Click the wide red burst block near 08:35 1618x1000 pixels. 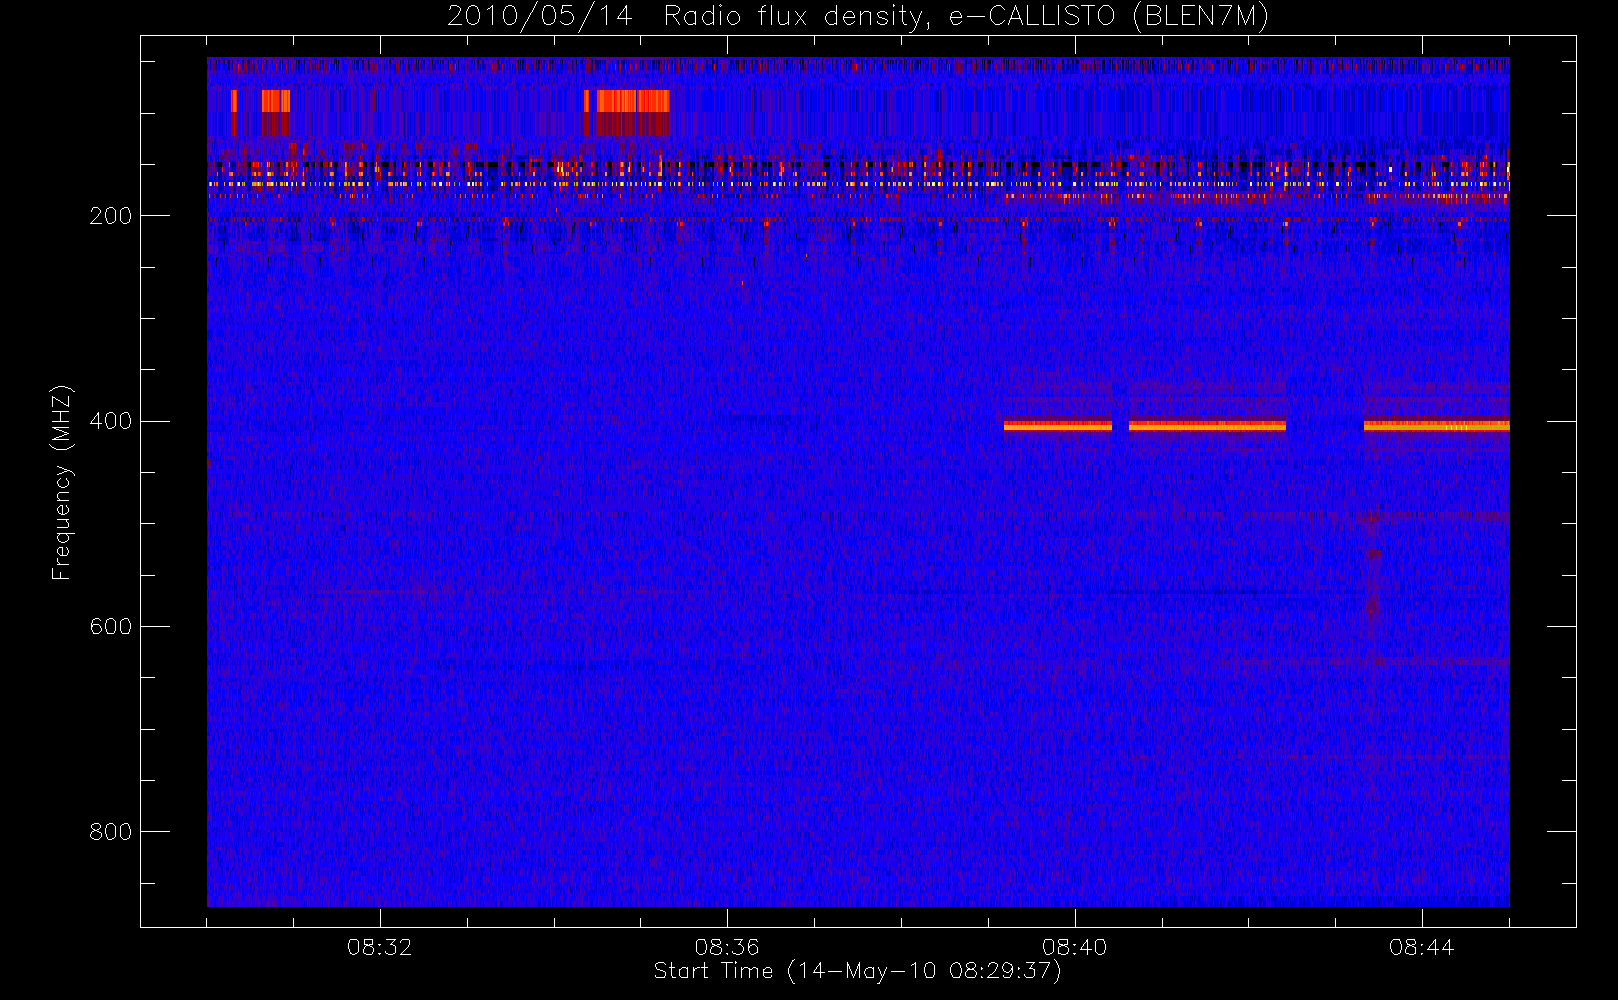click(x=633, y=112)
